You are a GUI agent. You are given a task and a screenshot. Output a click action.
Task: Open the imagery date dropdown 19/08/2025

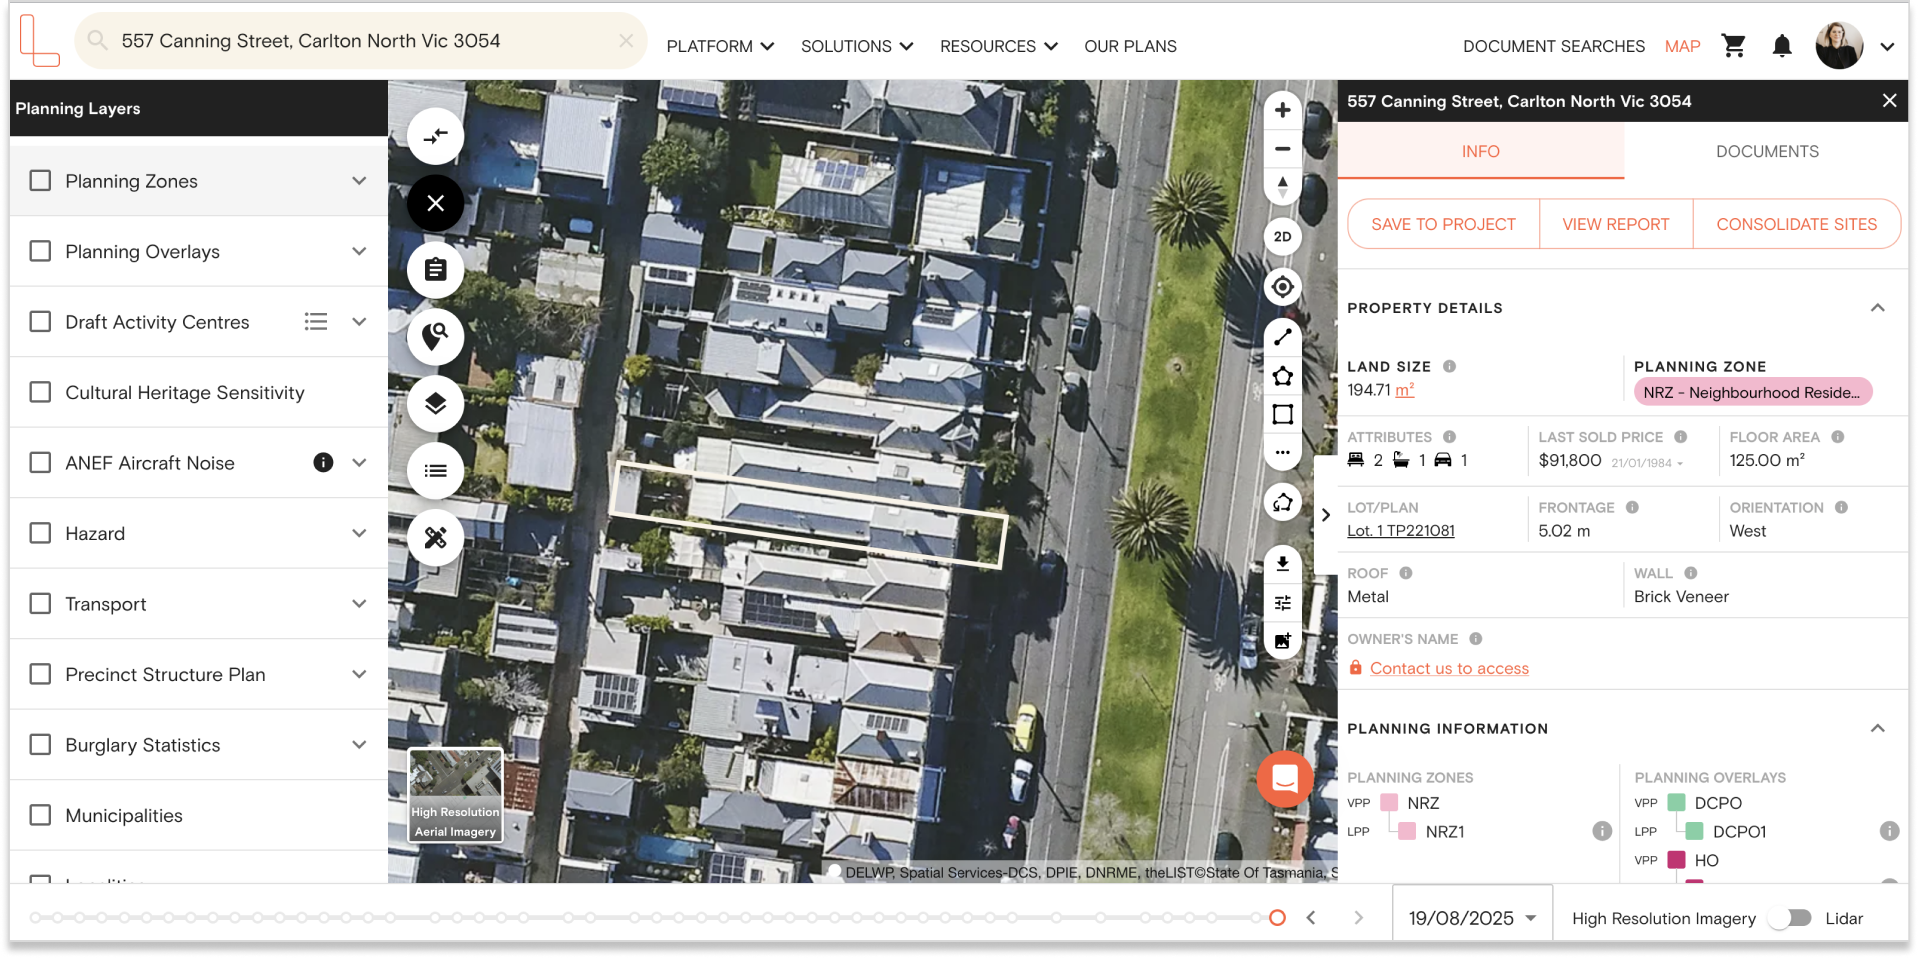(1472, 918)
